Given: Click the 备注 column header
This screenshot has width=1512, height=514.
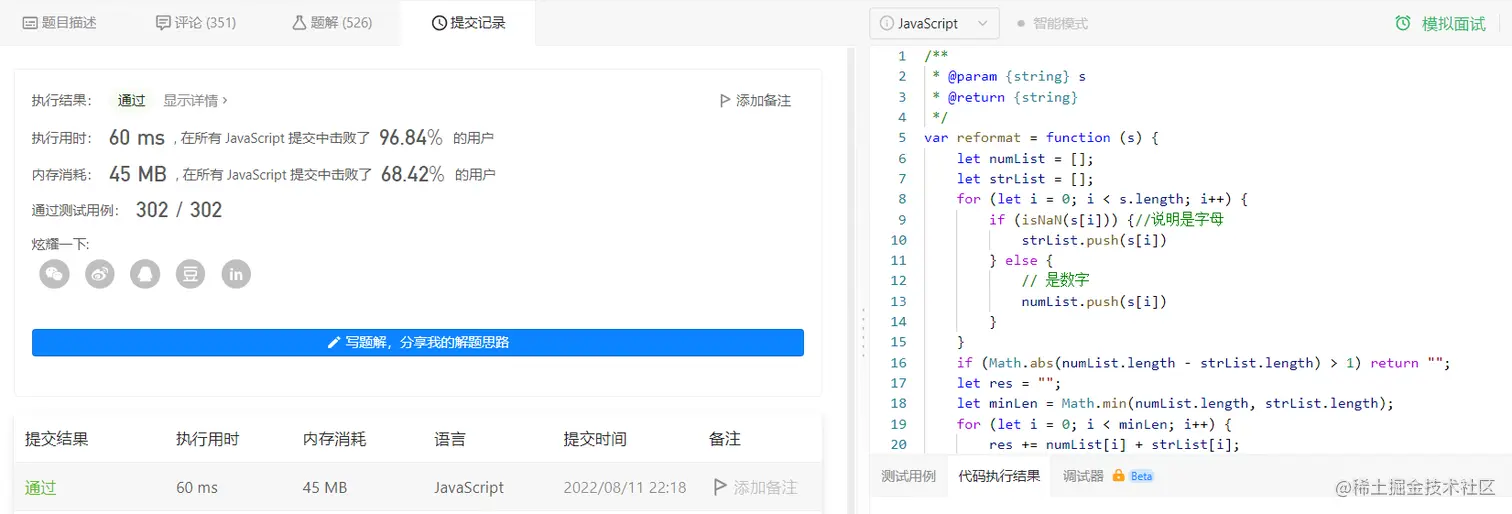Looking at the screenshot, I should [725, 439].
